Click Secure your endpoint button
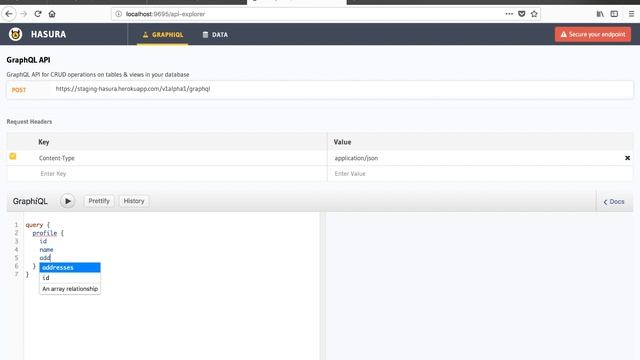This screenshot has height=360, width=640. click(593, 34)
